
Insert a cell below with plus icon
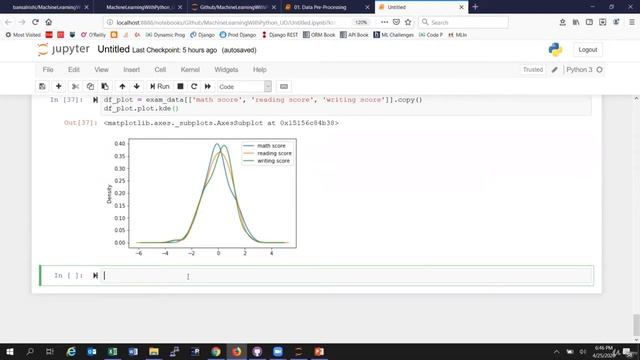click(58, 87)
